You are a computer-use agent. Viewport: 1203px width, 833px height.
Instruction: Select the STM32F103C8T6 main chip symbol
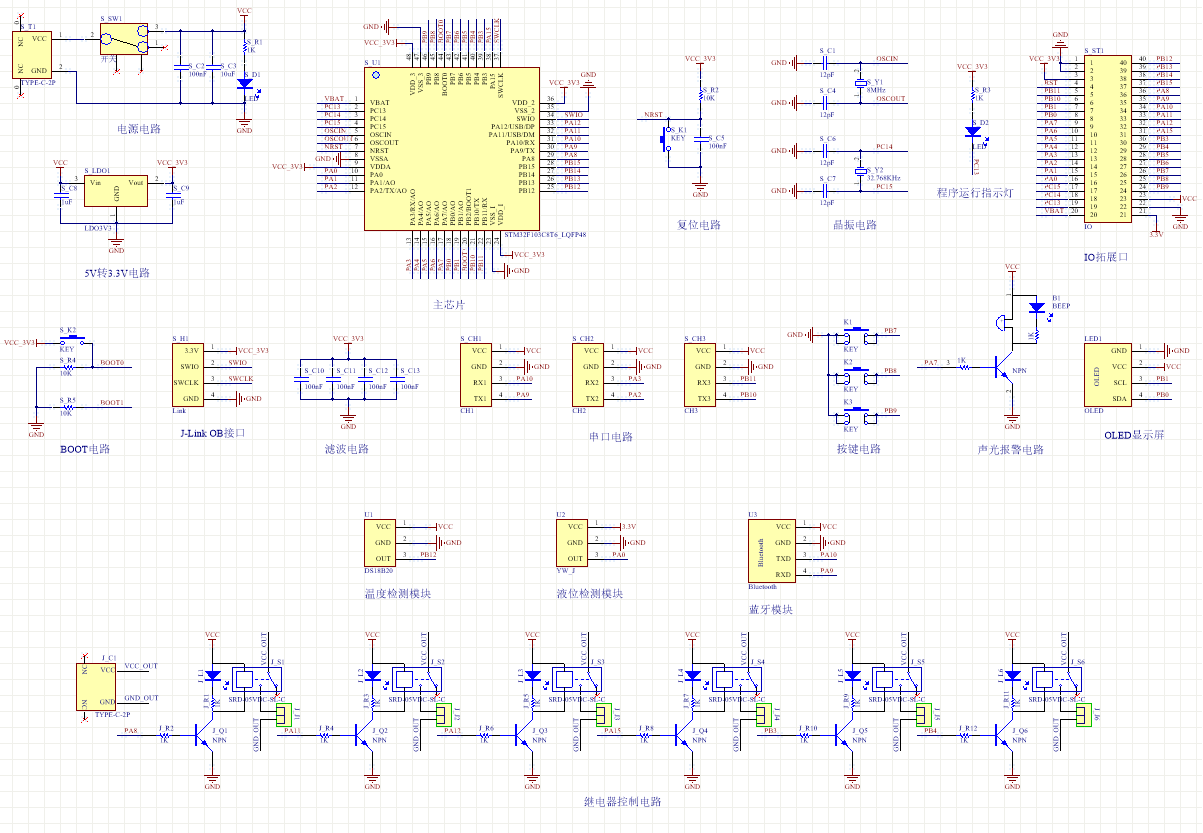tap(453, 150)
